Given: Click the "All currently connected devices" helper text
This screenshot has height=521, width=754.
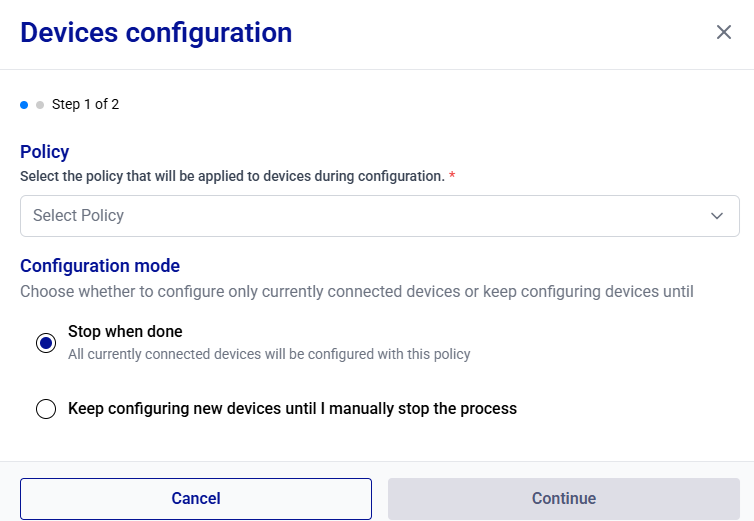Looking at the screenshot, I should click(269, 354).
